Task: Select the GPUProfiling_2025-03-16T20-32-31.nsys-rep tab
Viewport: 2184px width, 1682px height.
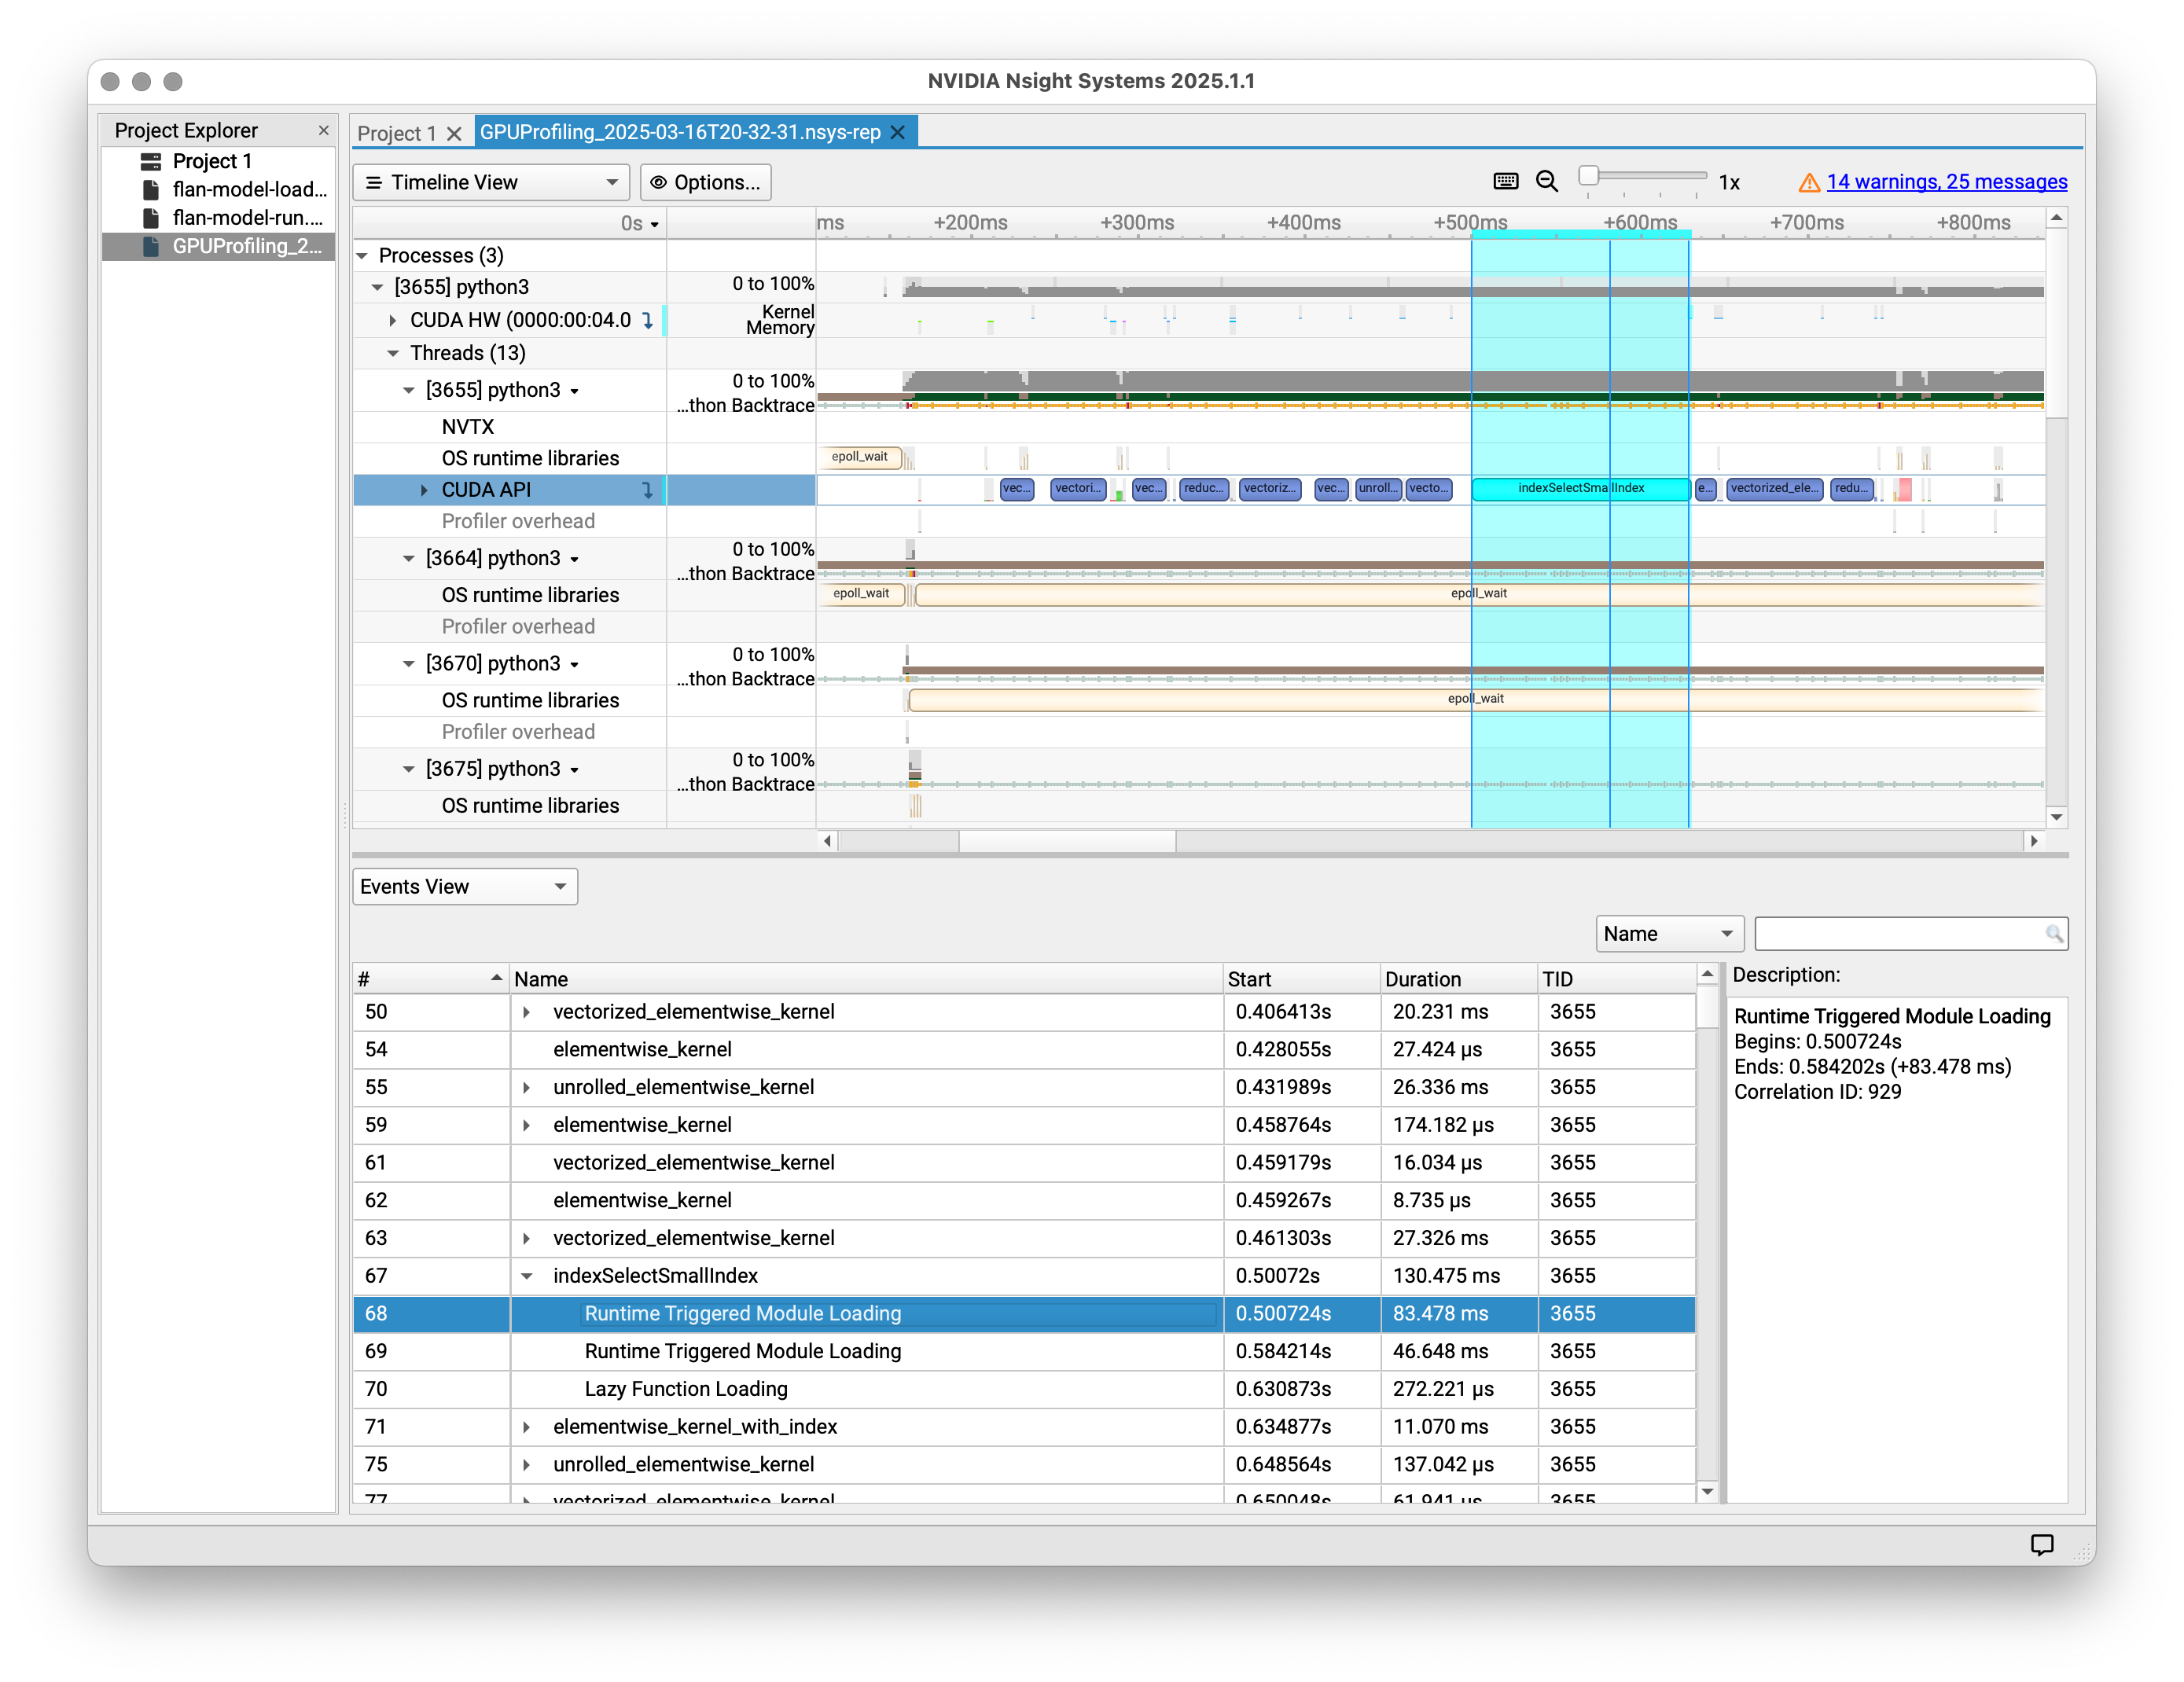Action: click(x=680, y=132)
